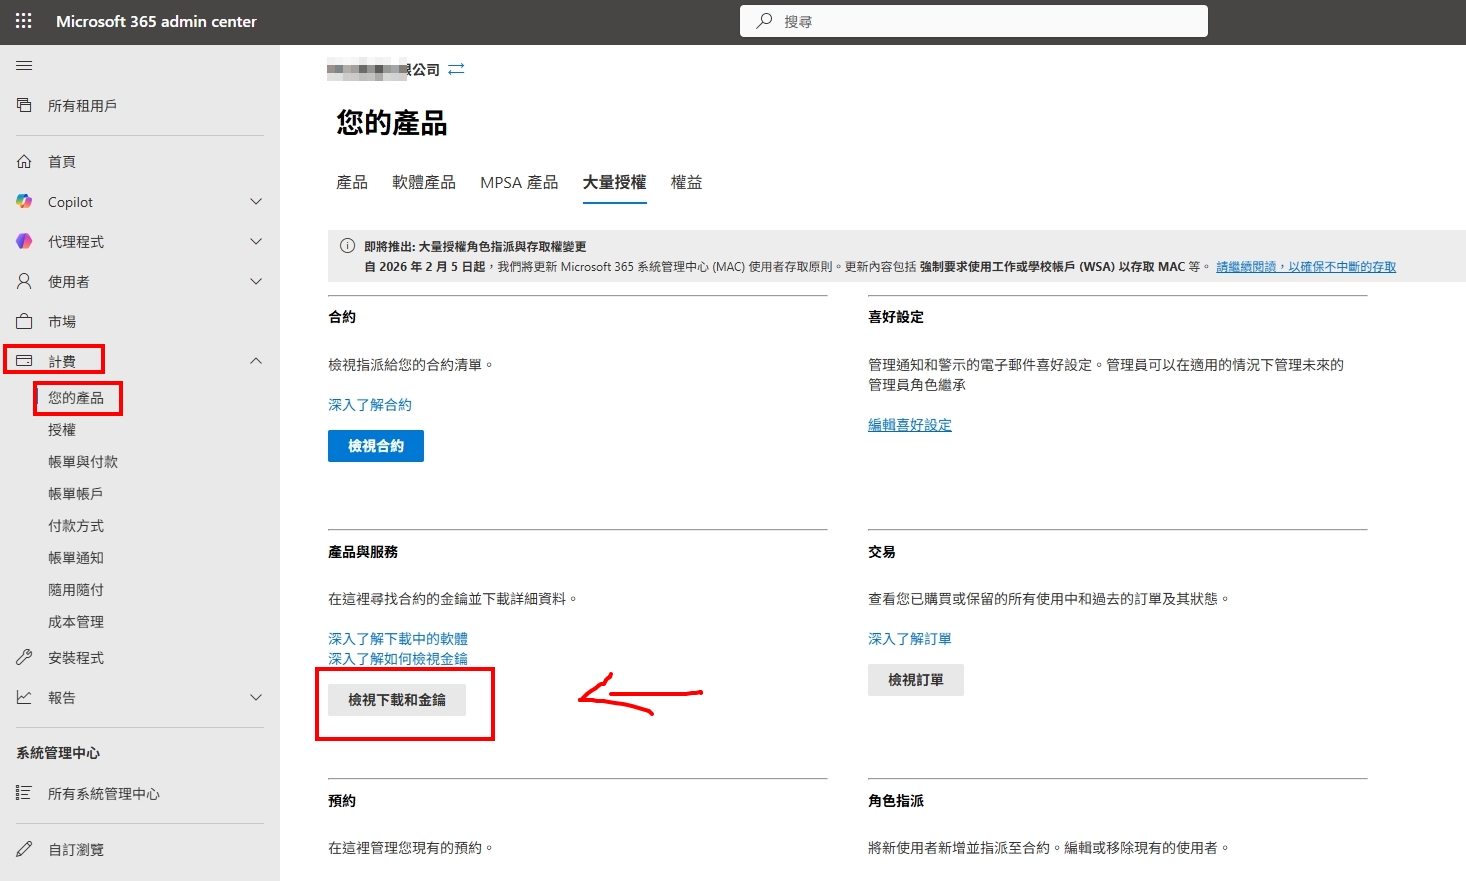
Task: Open the 所有租用戶 icon
Action: 24,105
